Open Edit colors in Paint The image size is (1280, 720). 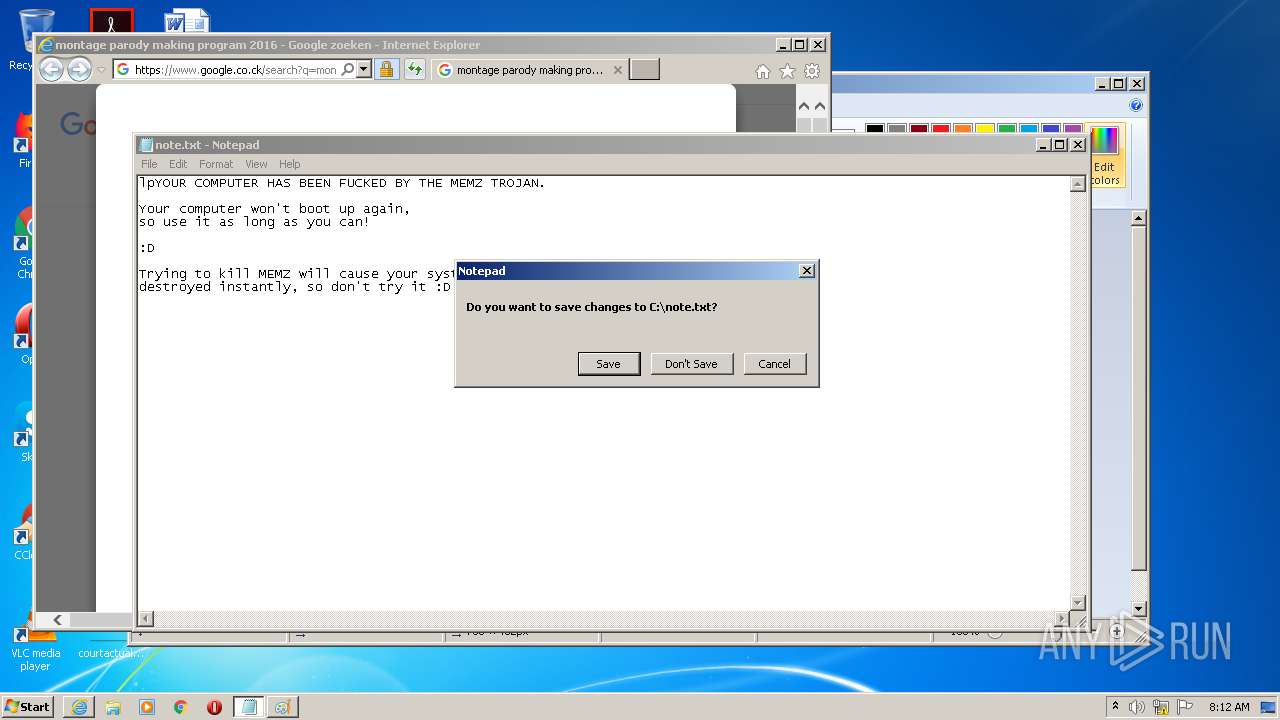tap(1105, 155)
